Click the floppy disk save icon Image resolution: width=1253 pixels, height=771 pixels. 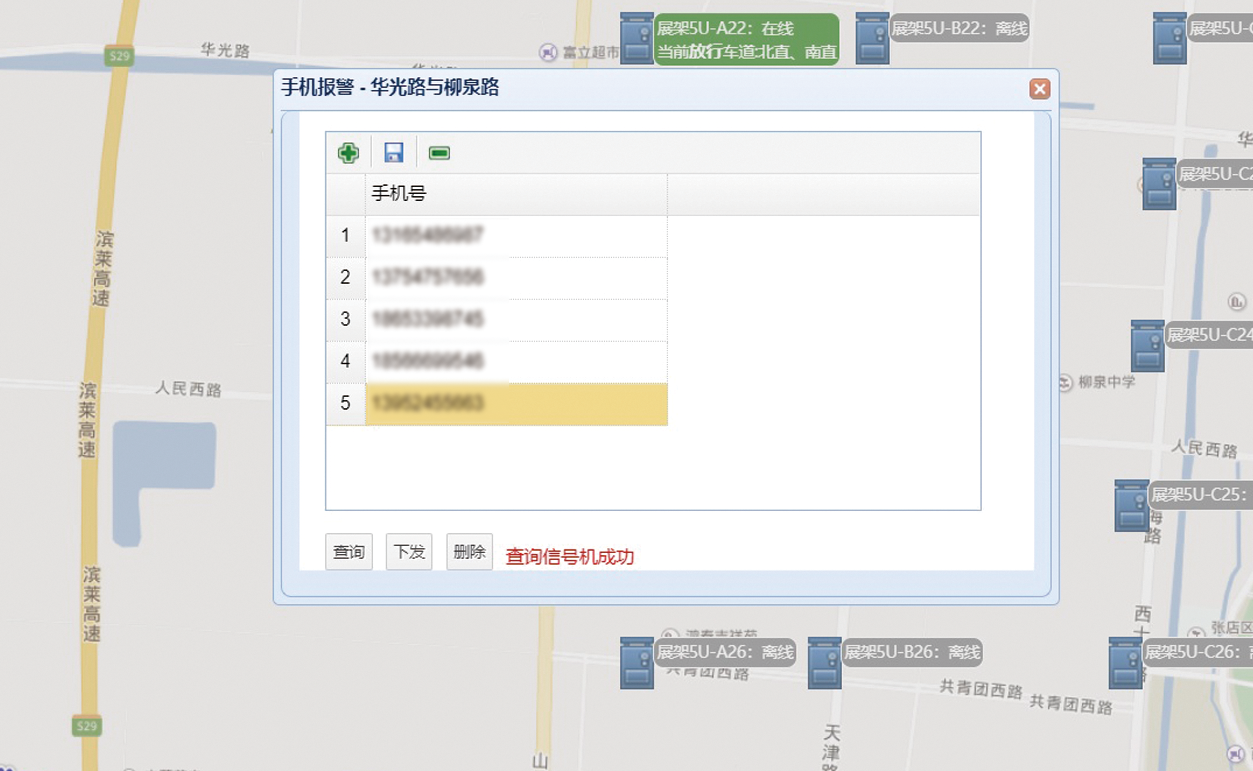click(394, 153)
